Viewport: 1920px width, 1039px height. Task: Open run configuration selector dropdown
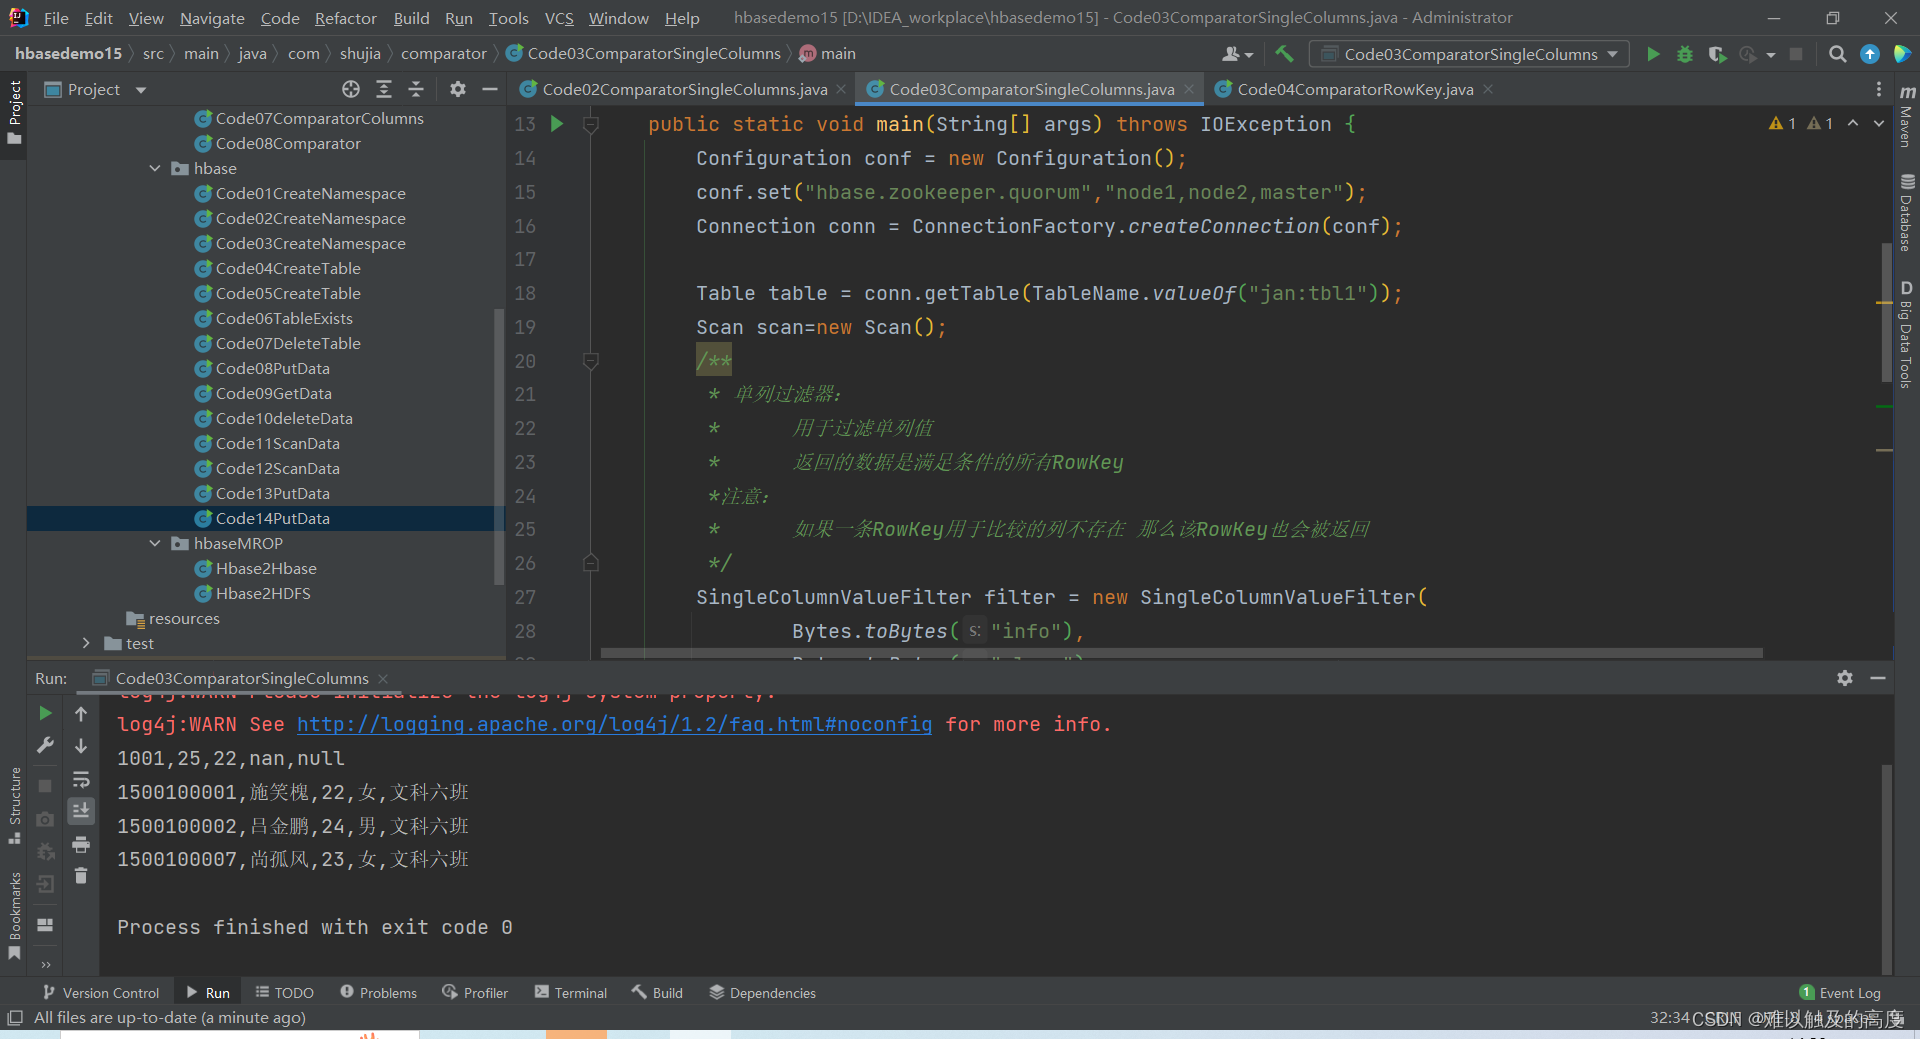1469,54
